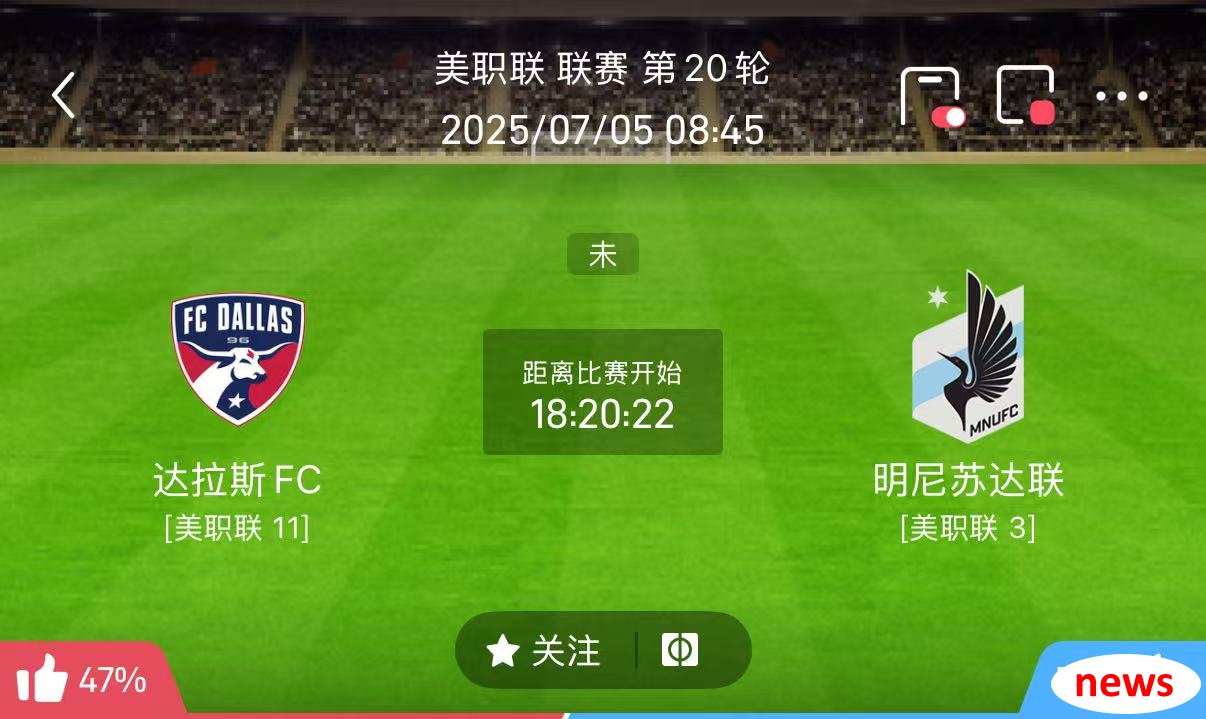Open the pitch lineup icon beside 关注

pos(680,650)
